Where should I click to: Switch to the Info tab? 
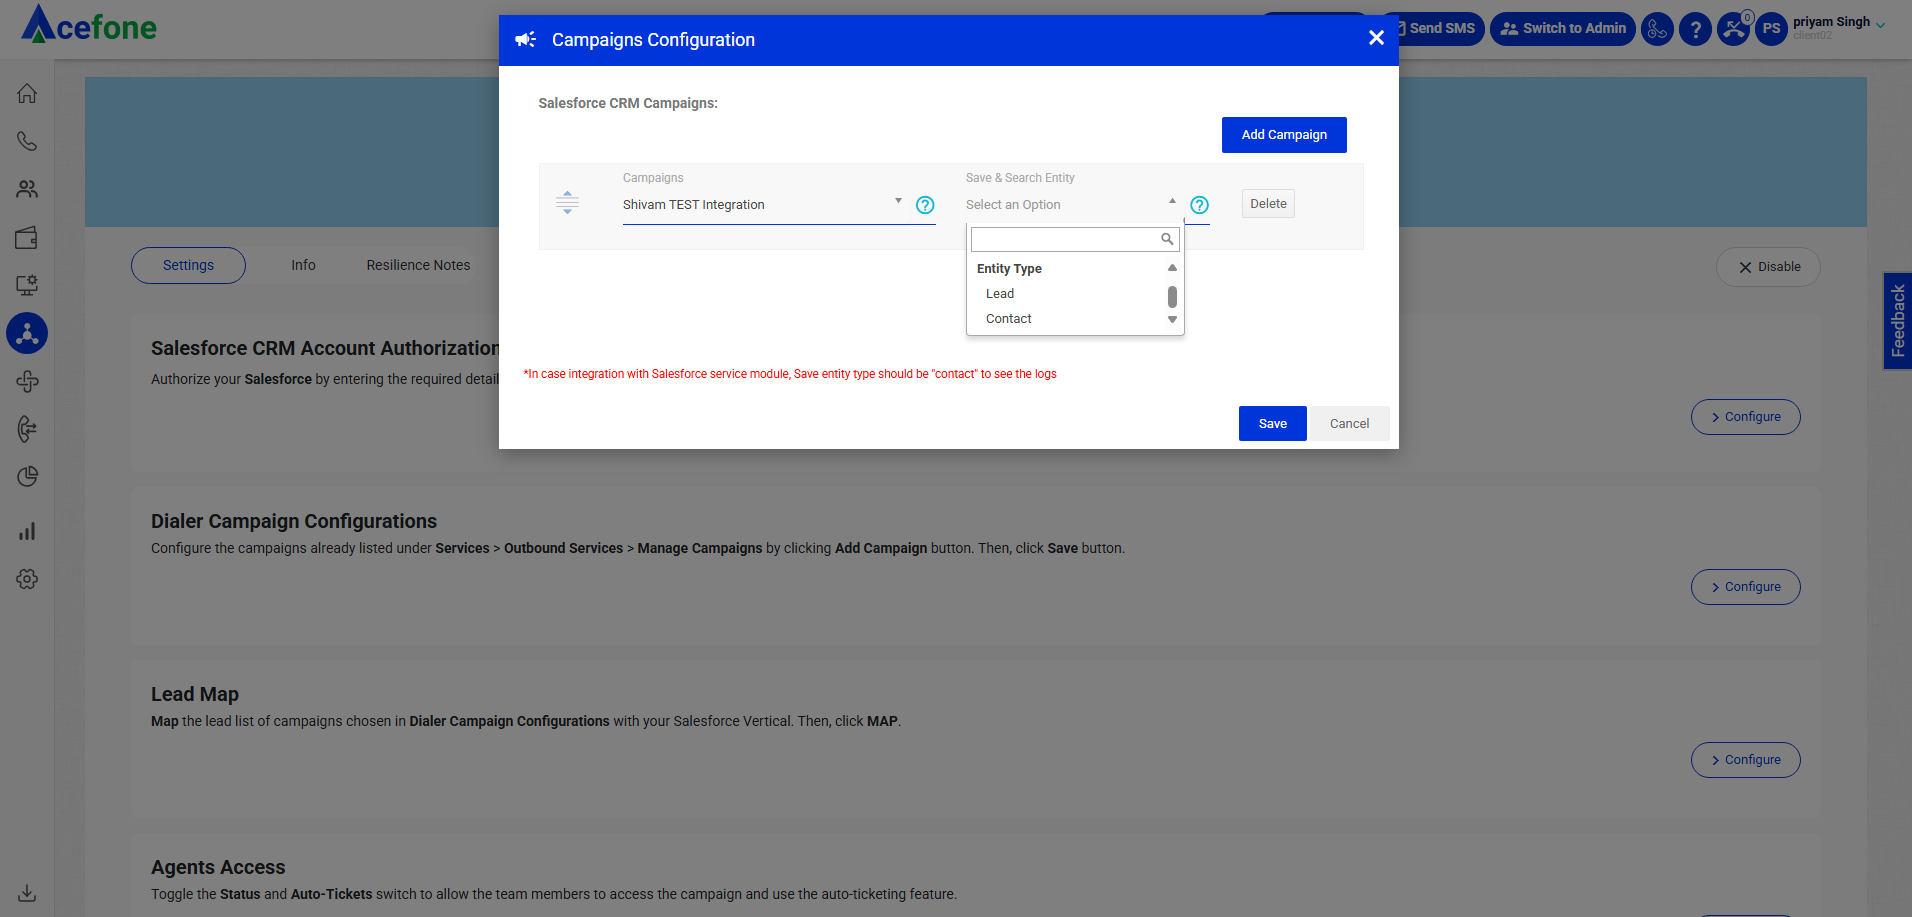point(303,265)
